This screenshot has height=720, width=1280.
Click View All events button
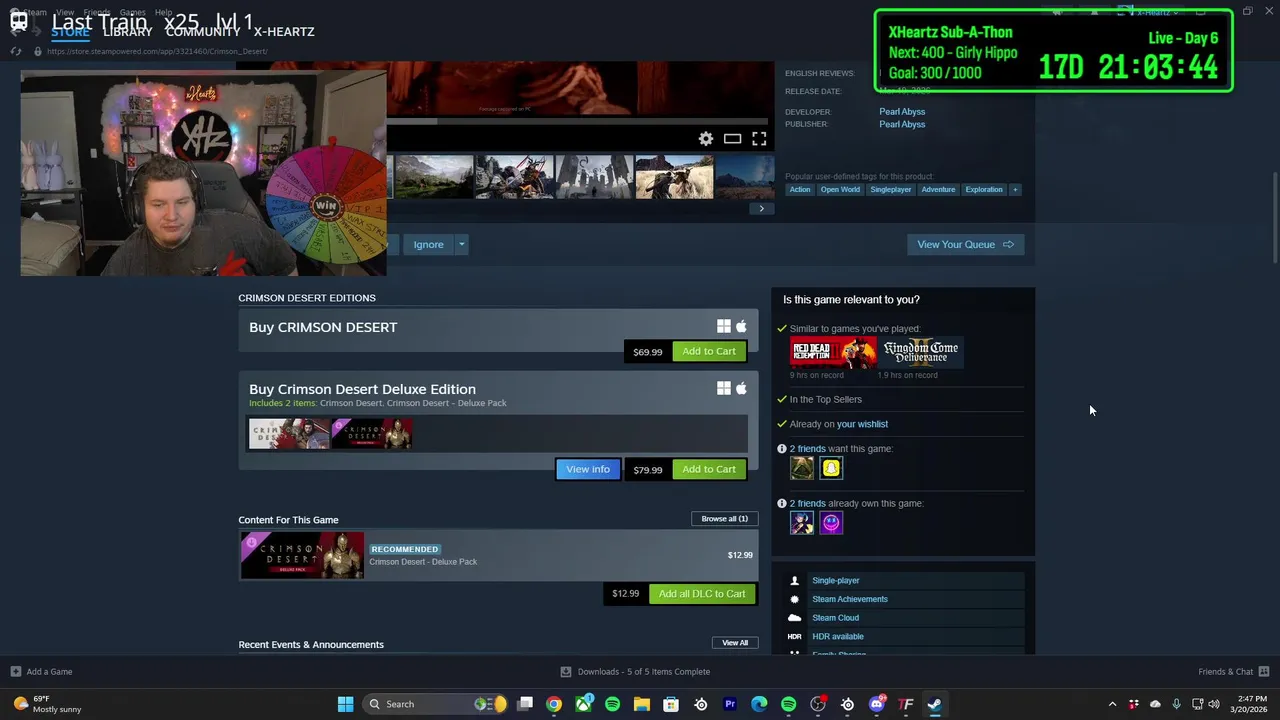[735, 643]
